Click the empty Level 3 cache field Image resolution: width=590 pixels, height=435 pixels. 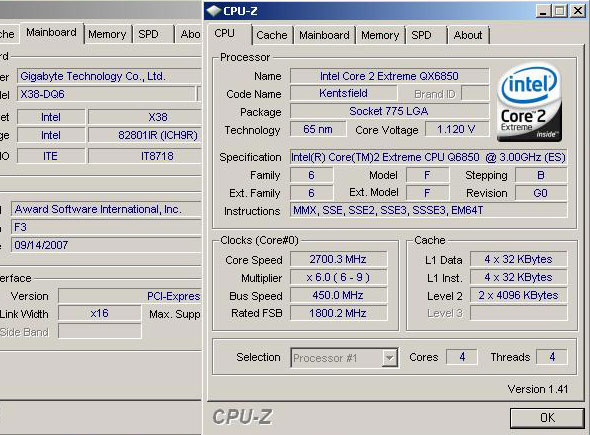[x=519, y=313]
